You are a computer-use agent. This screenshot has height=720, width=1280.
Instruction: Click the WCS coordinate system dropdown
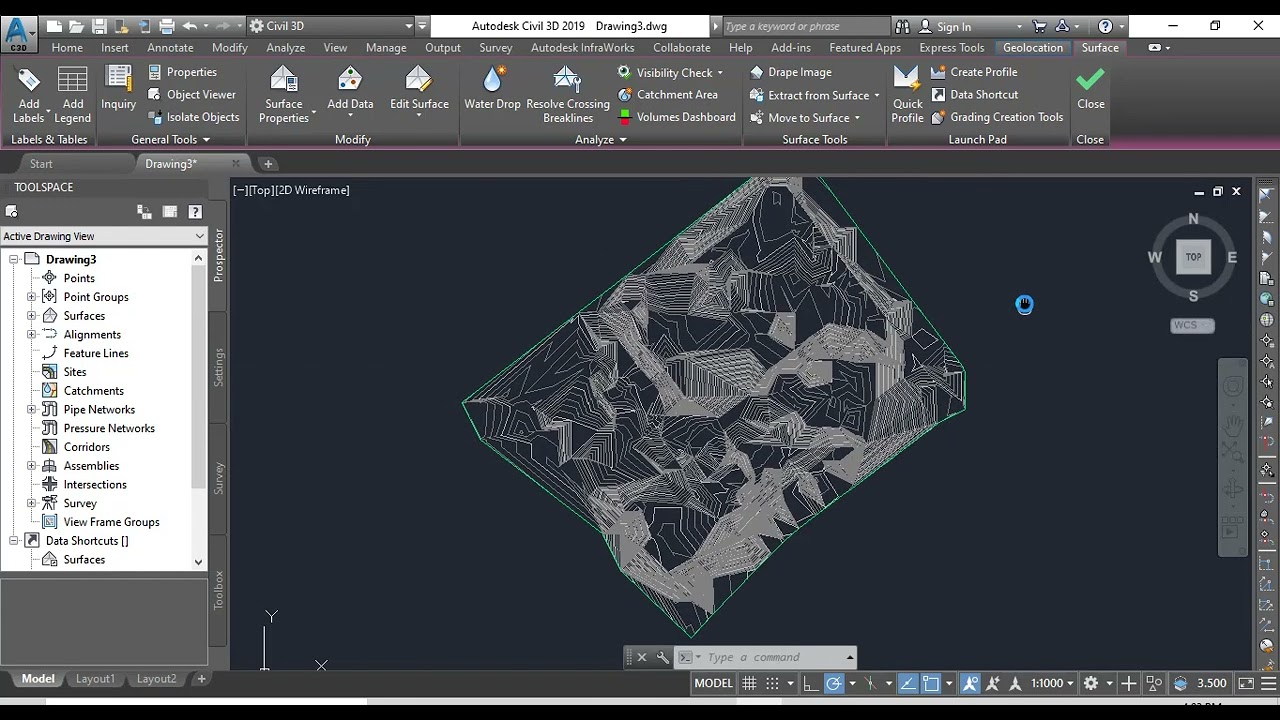[x=1191, y=325]
